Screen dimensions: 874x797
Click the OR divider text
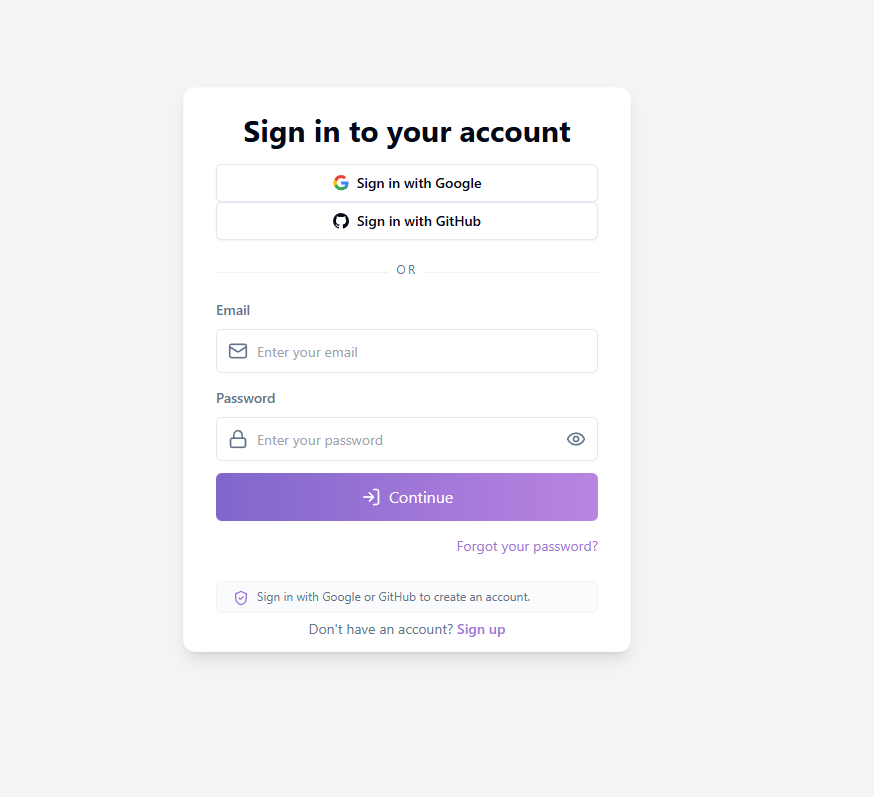[406, 269]
